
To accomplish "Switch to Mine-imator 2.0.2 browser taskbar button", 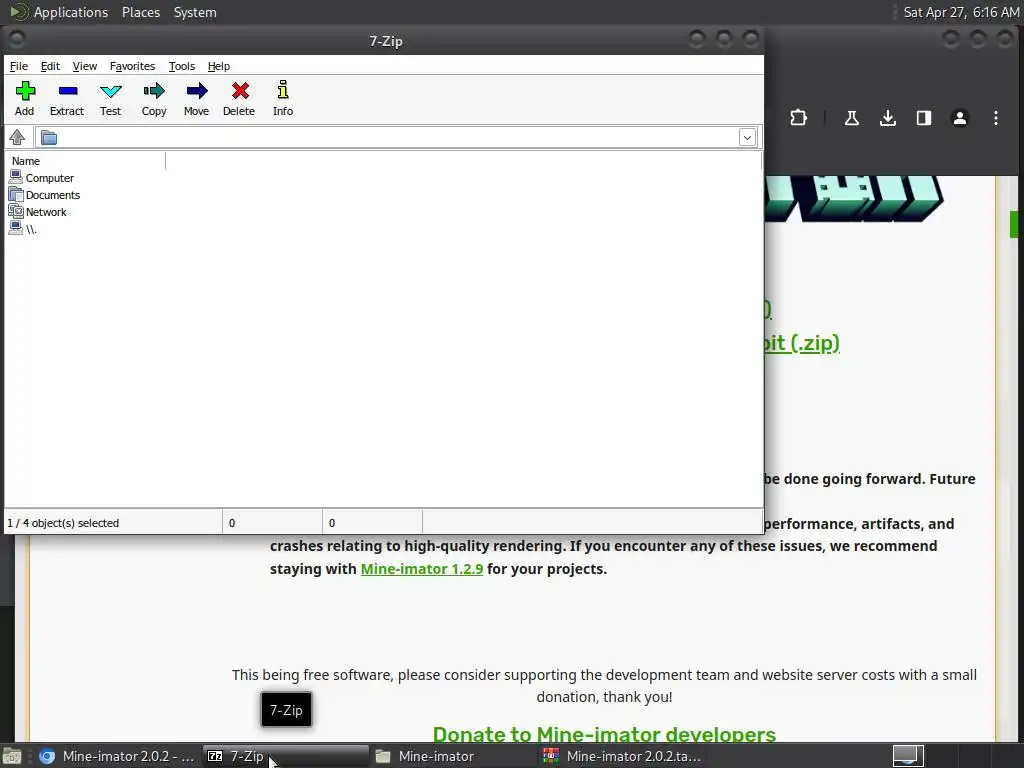I will [116, 756].
